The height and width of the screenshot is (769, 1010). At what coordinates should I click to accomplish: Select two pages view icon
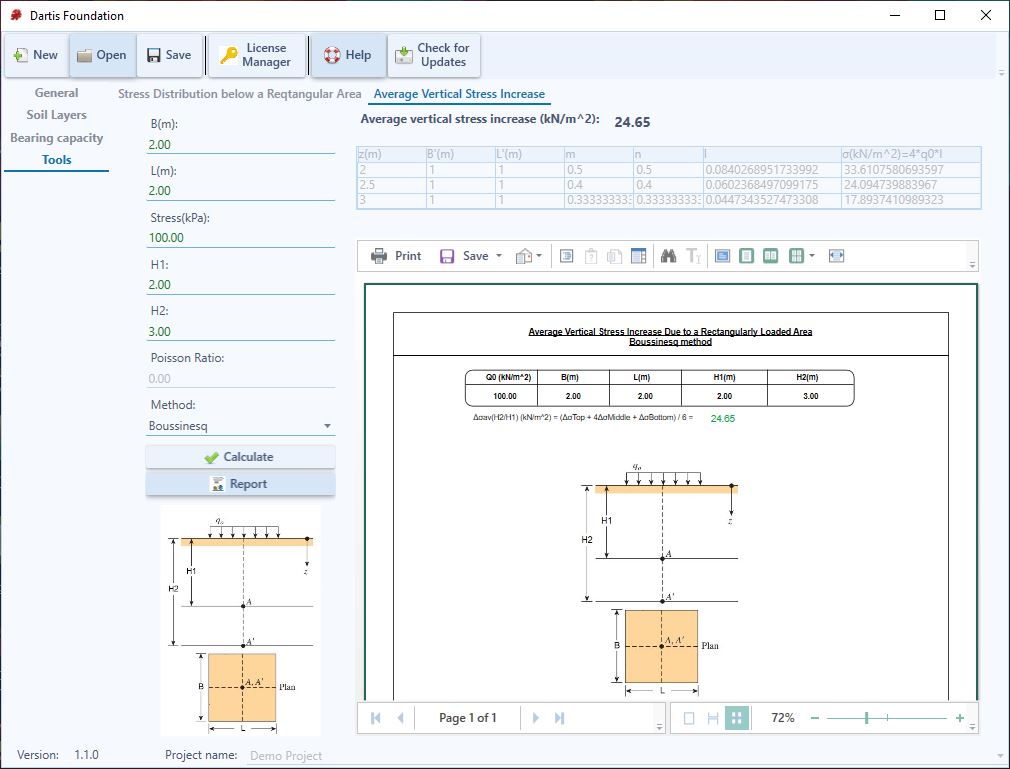click(x=770, y=256)
